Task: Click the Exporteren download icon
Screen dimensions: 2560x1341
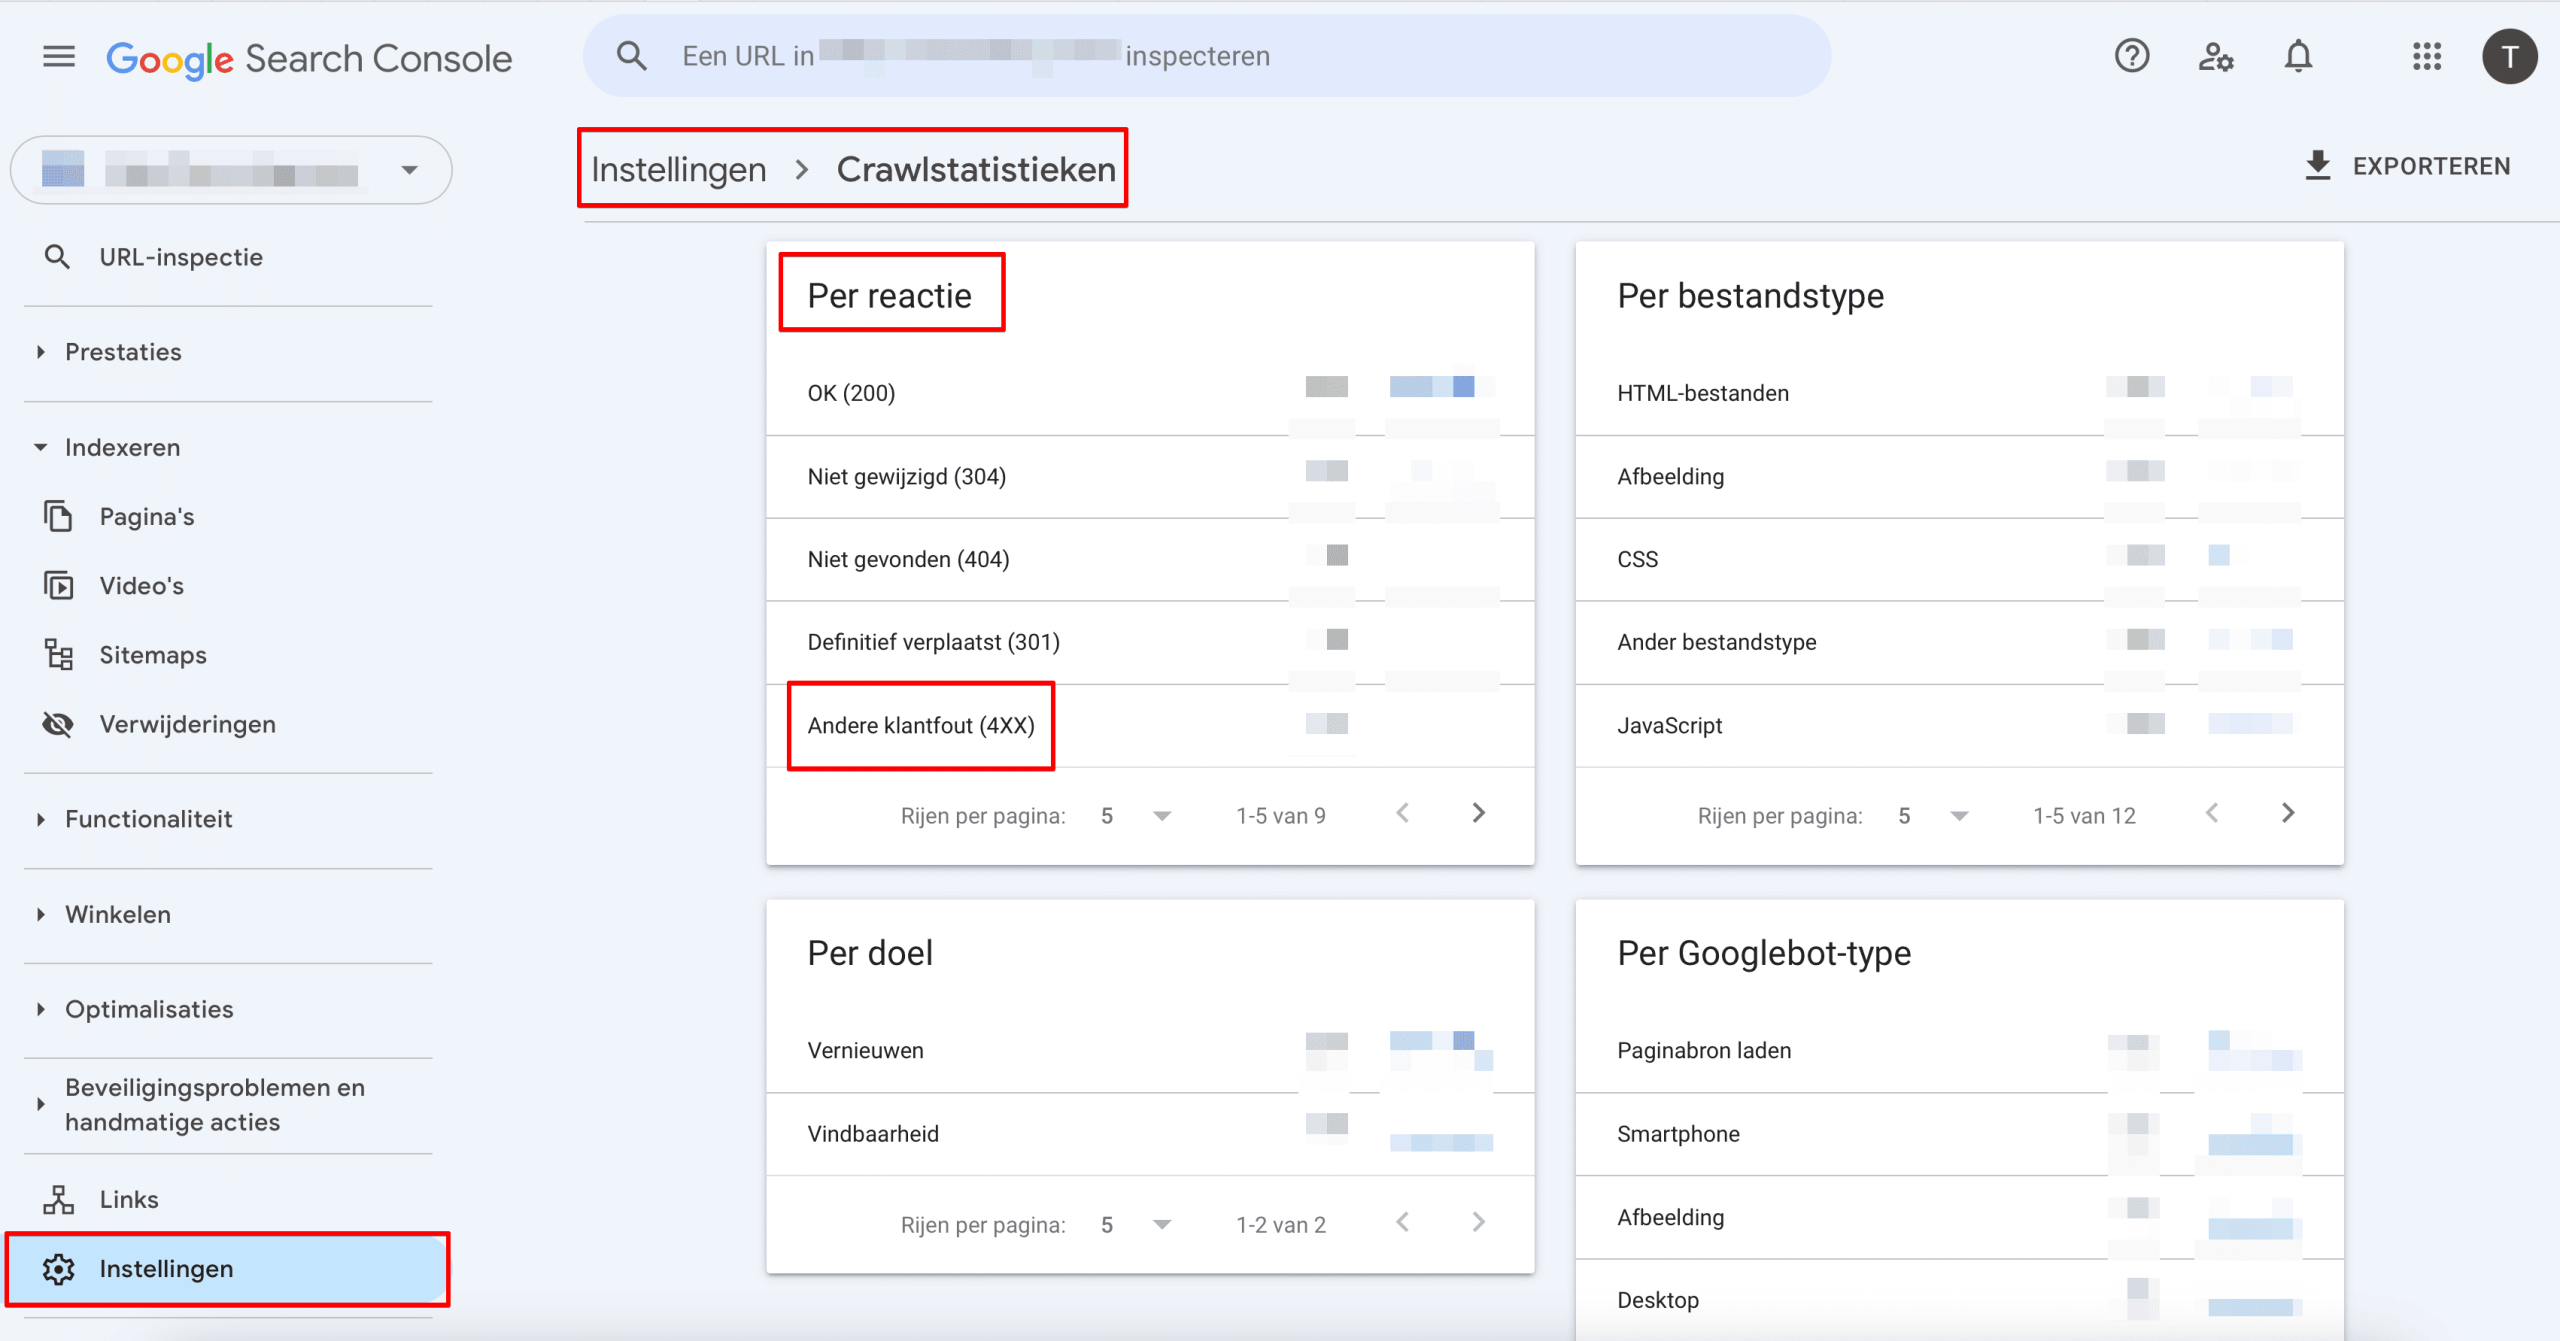Action: pyautogui.click(x=2317, y=166)
